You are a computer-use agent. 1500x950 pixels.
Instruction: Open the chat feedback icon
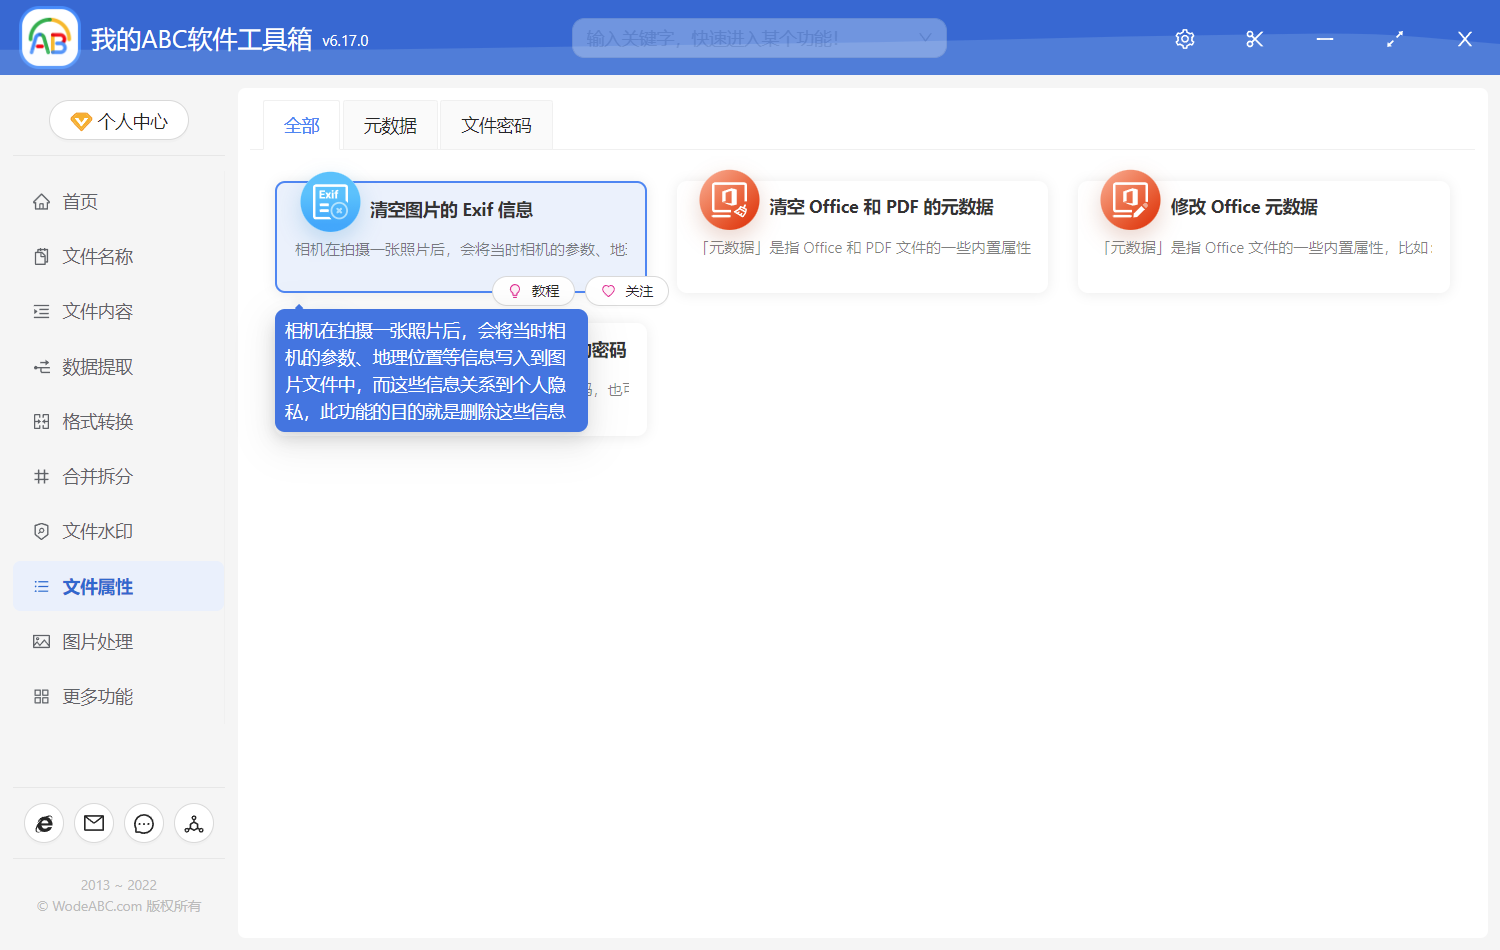point(144,823)
